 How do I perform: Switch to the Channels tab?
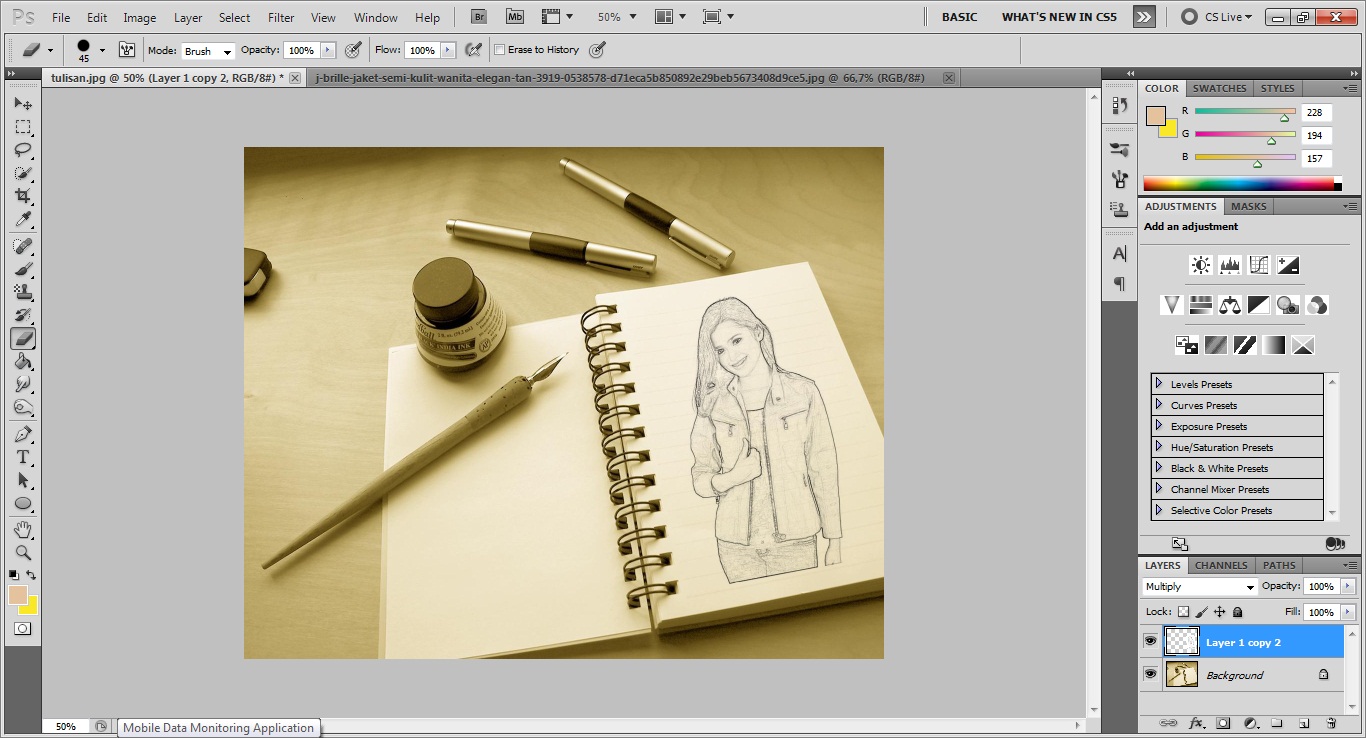[x=1221, y=565]
